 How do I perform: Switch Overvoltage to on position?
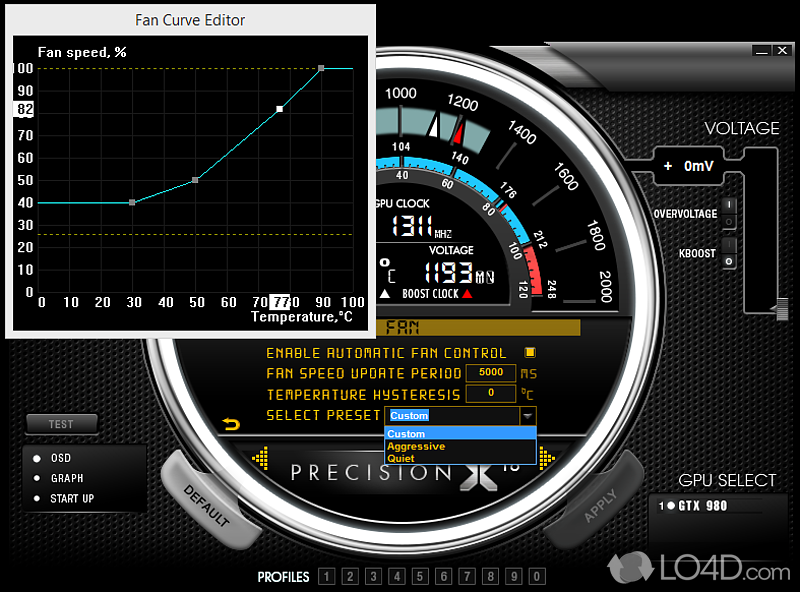point(729,205)
